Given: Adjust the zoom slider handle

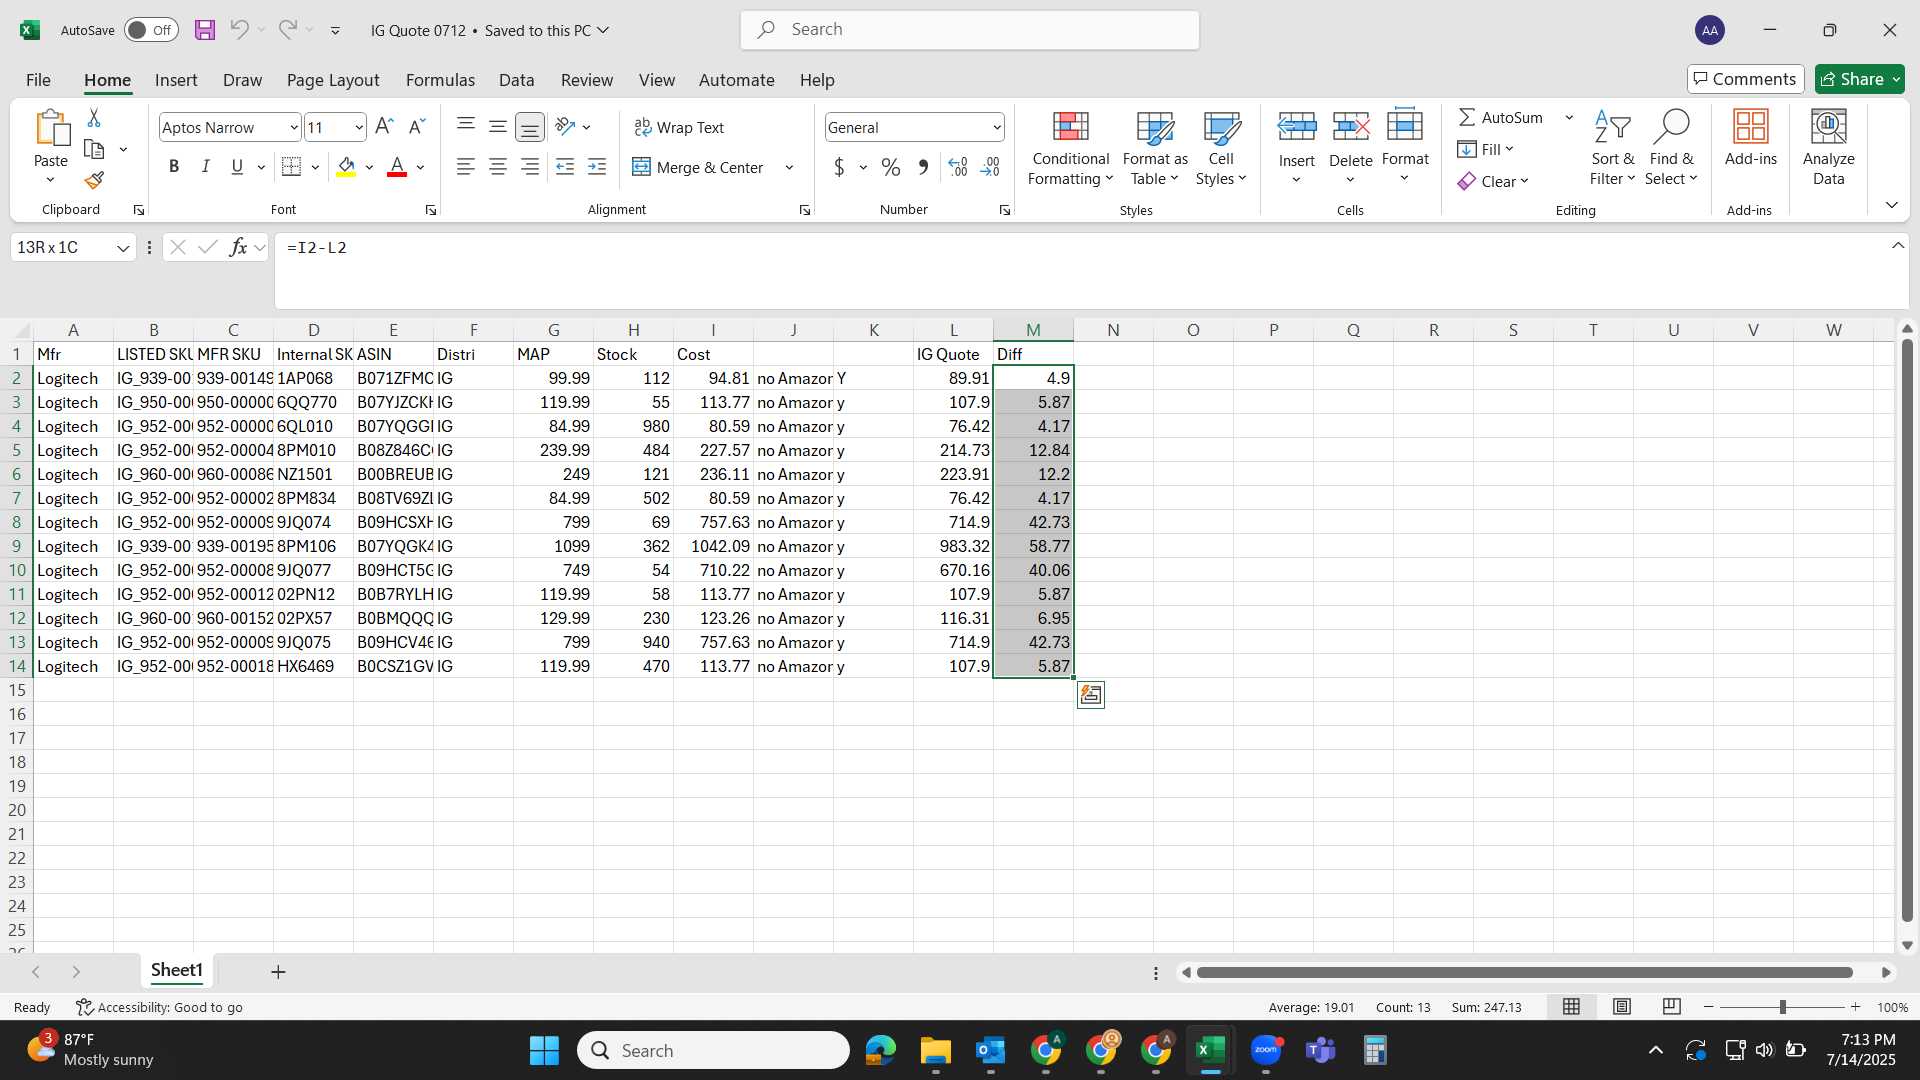Looking at the screenshot, I should (x=1783, y=1007).
